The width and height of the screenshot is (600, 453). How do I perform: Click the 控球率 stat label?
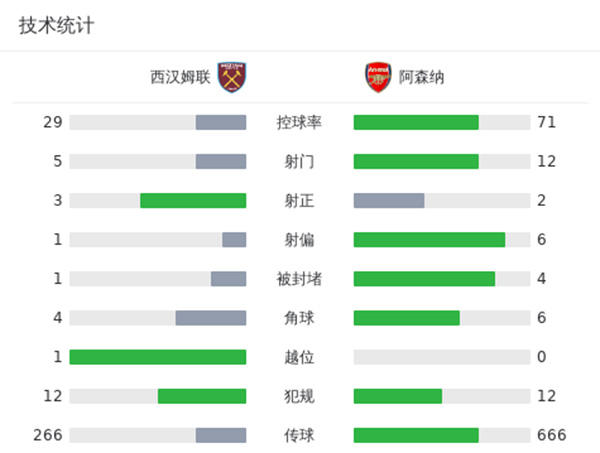[299, 123]
